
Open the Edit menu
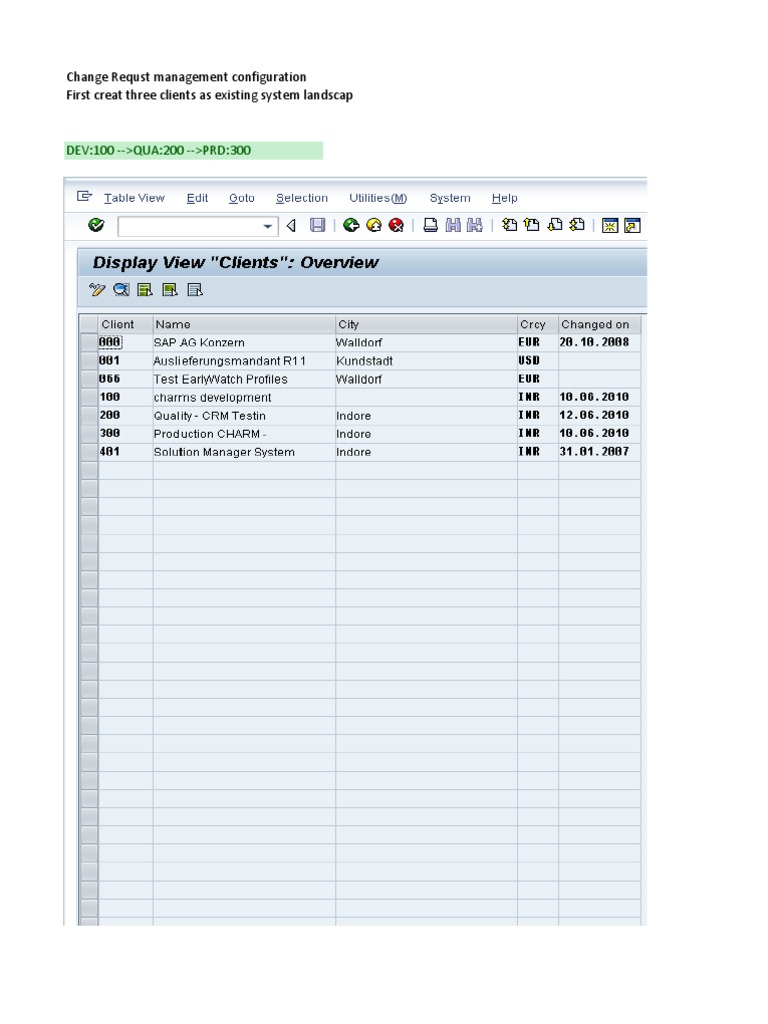(197, 198)
